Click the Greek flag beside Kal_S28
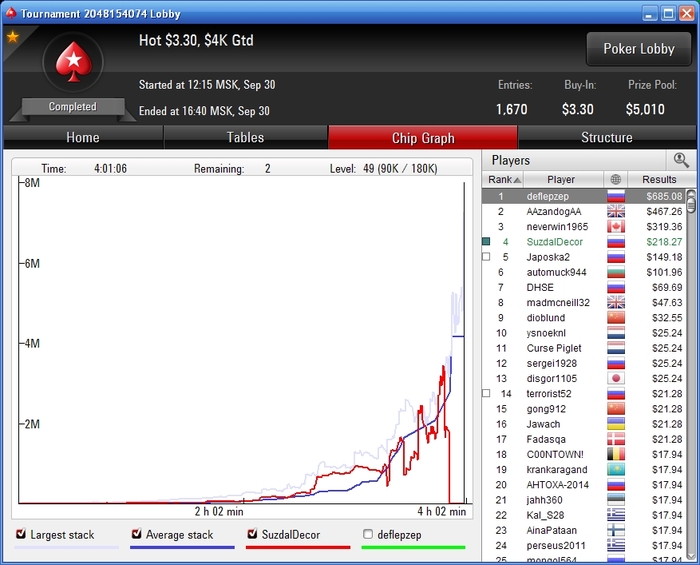The width and height of the screenshot is (700, 565). tap(616, 515)
